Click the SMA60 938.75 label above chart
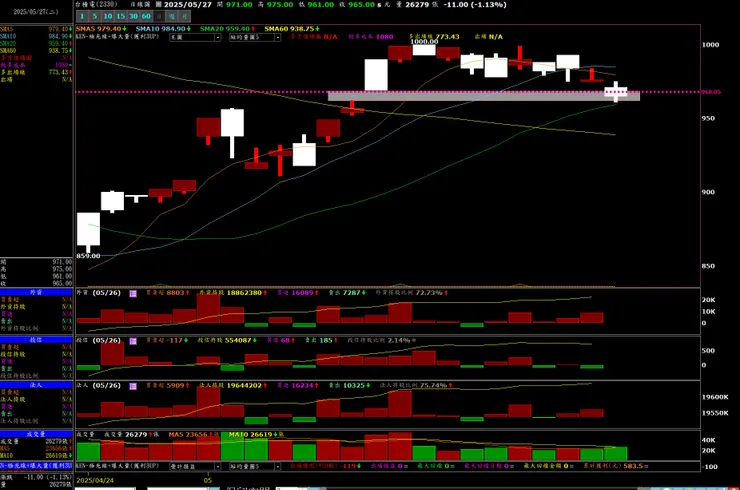Screen dimensions: 740x490 292,29
